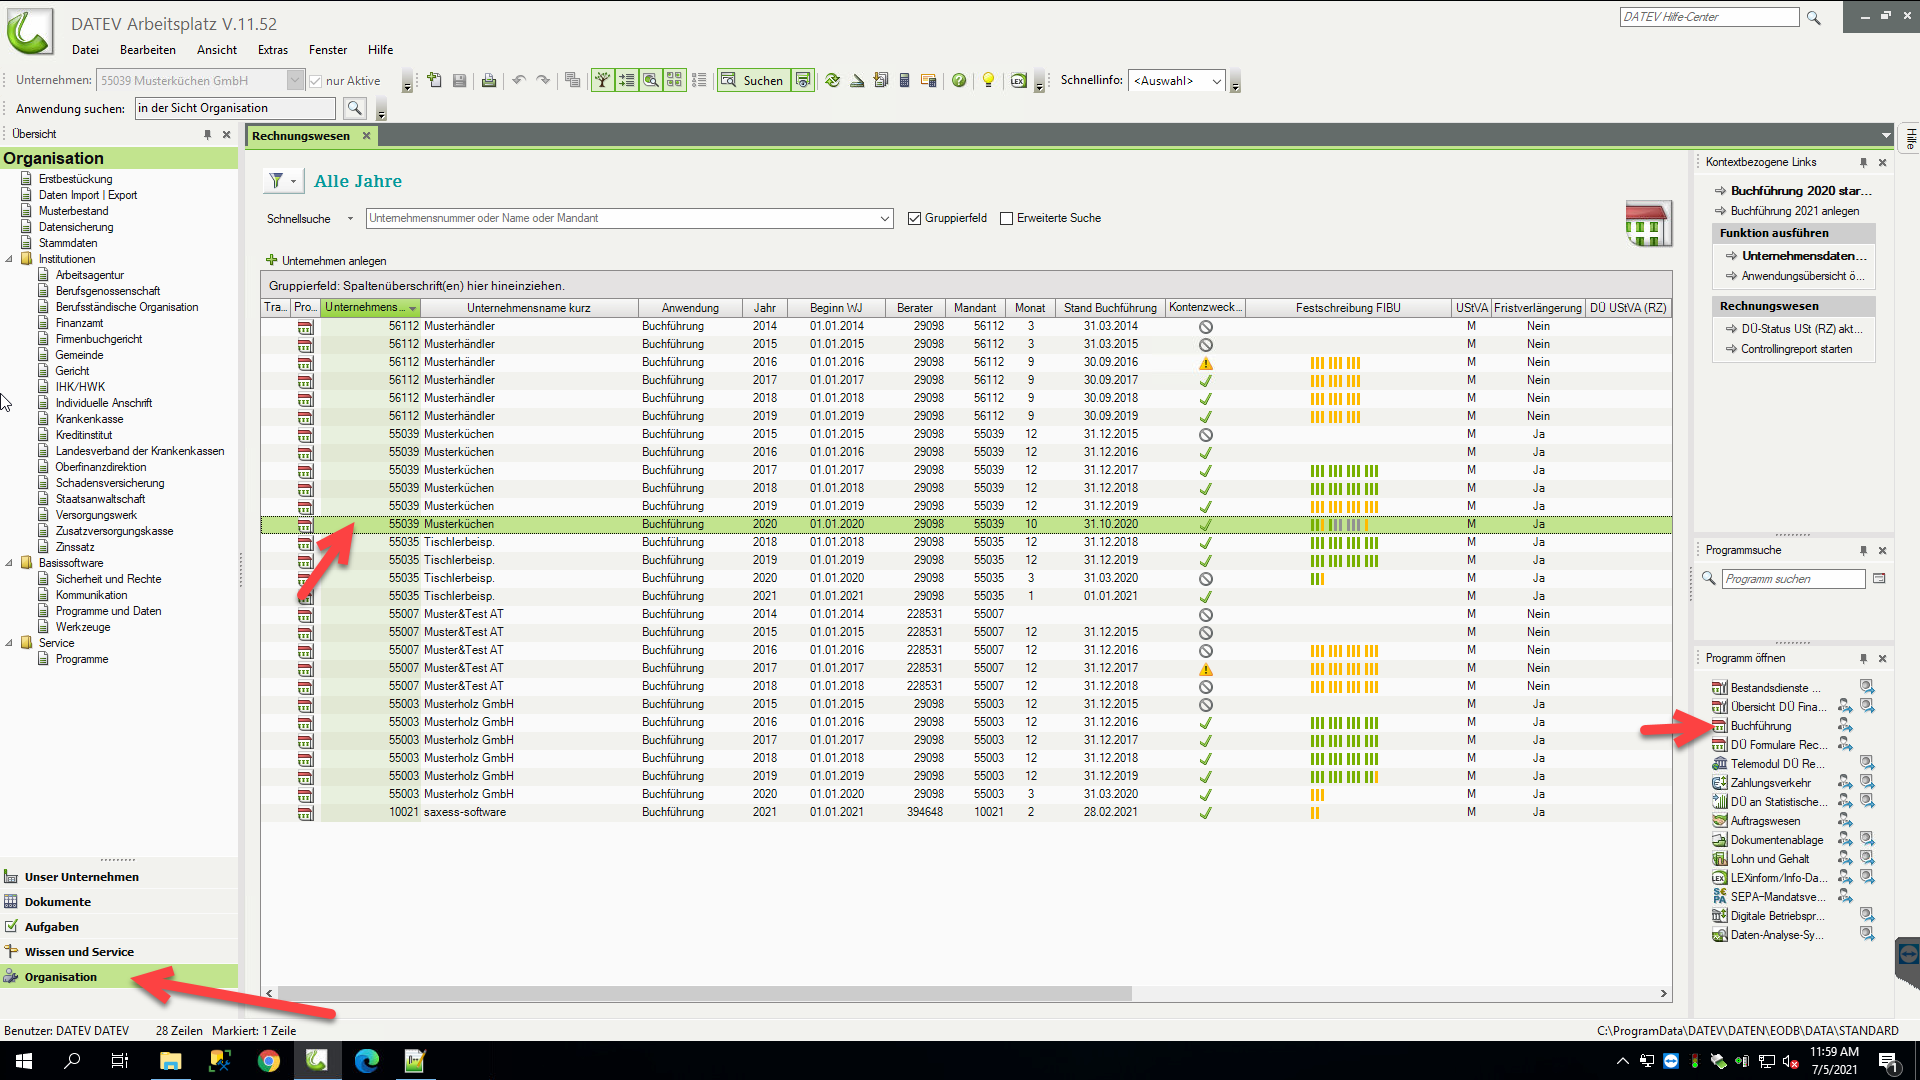Image resolution: width=1920 pixels, height=1080 pixels.
Task: Open the Extras menu
Action: click(272, 49)
